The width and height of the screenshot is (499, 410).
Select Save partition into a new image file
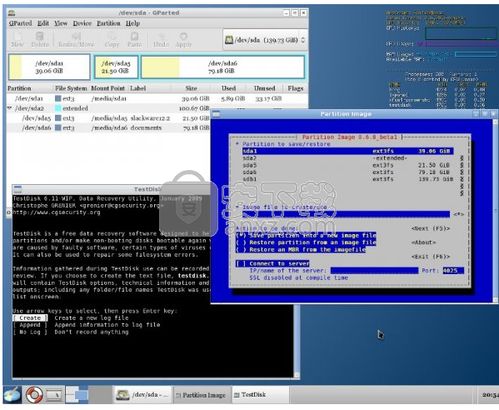coord(306,235)
